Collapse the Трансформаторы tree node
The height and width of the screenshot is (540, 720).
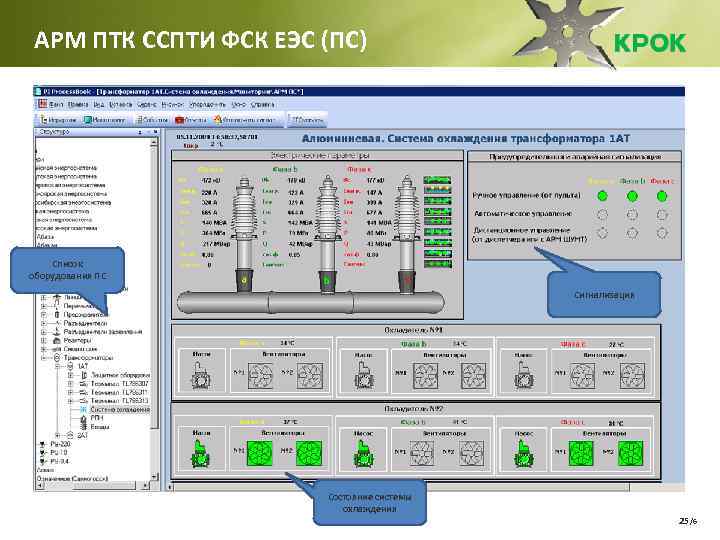(44, 358)
